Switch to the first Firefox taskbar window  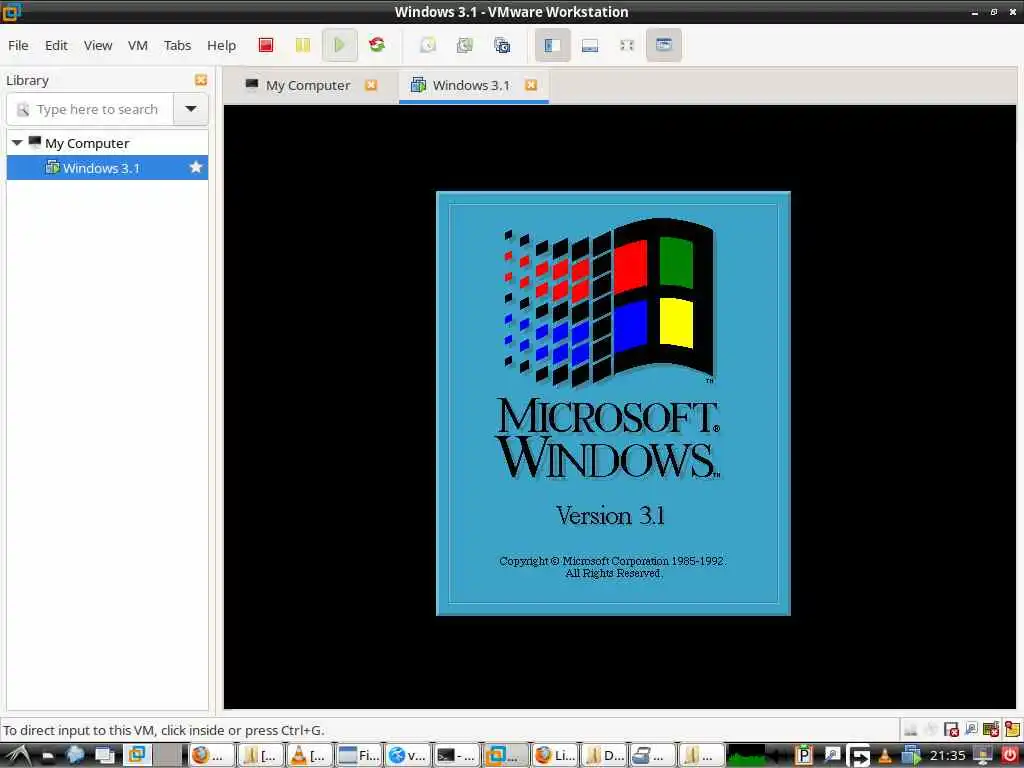coord(212,756)
